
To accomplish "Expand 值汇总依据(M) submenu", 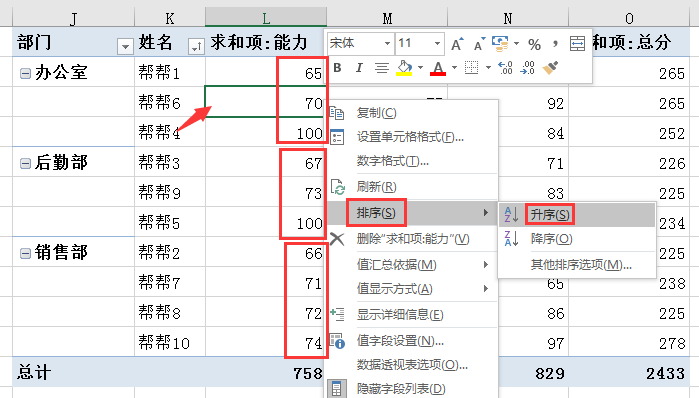I will [x=412, y=265].
